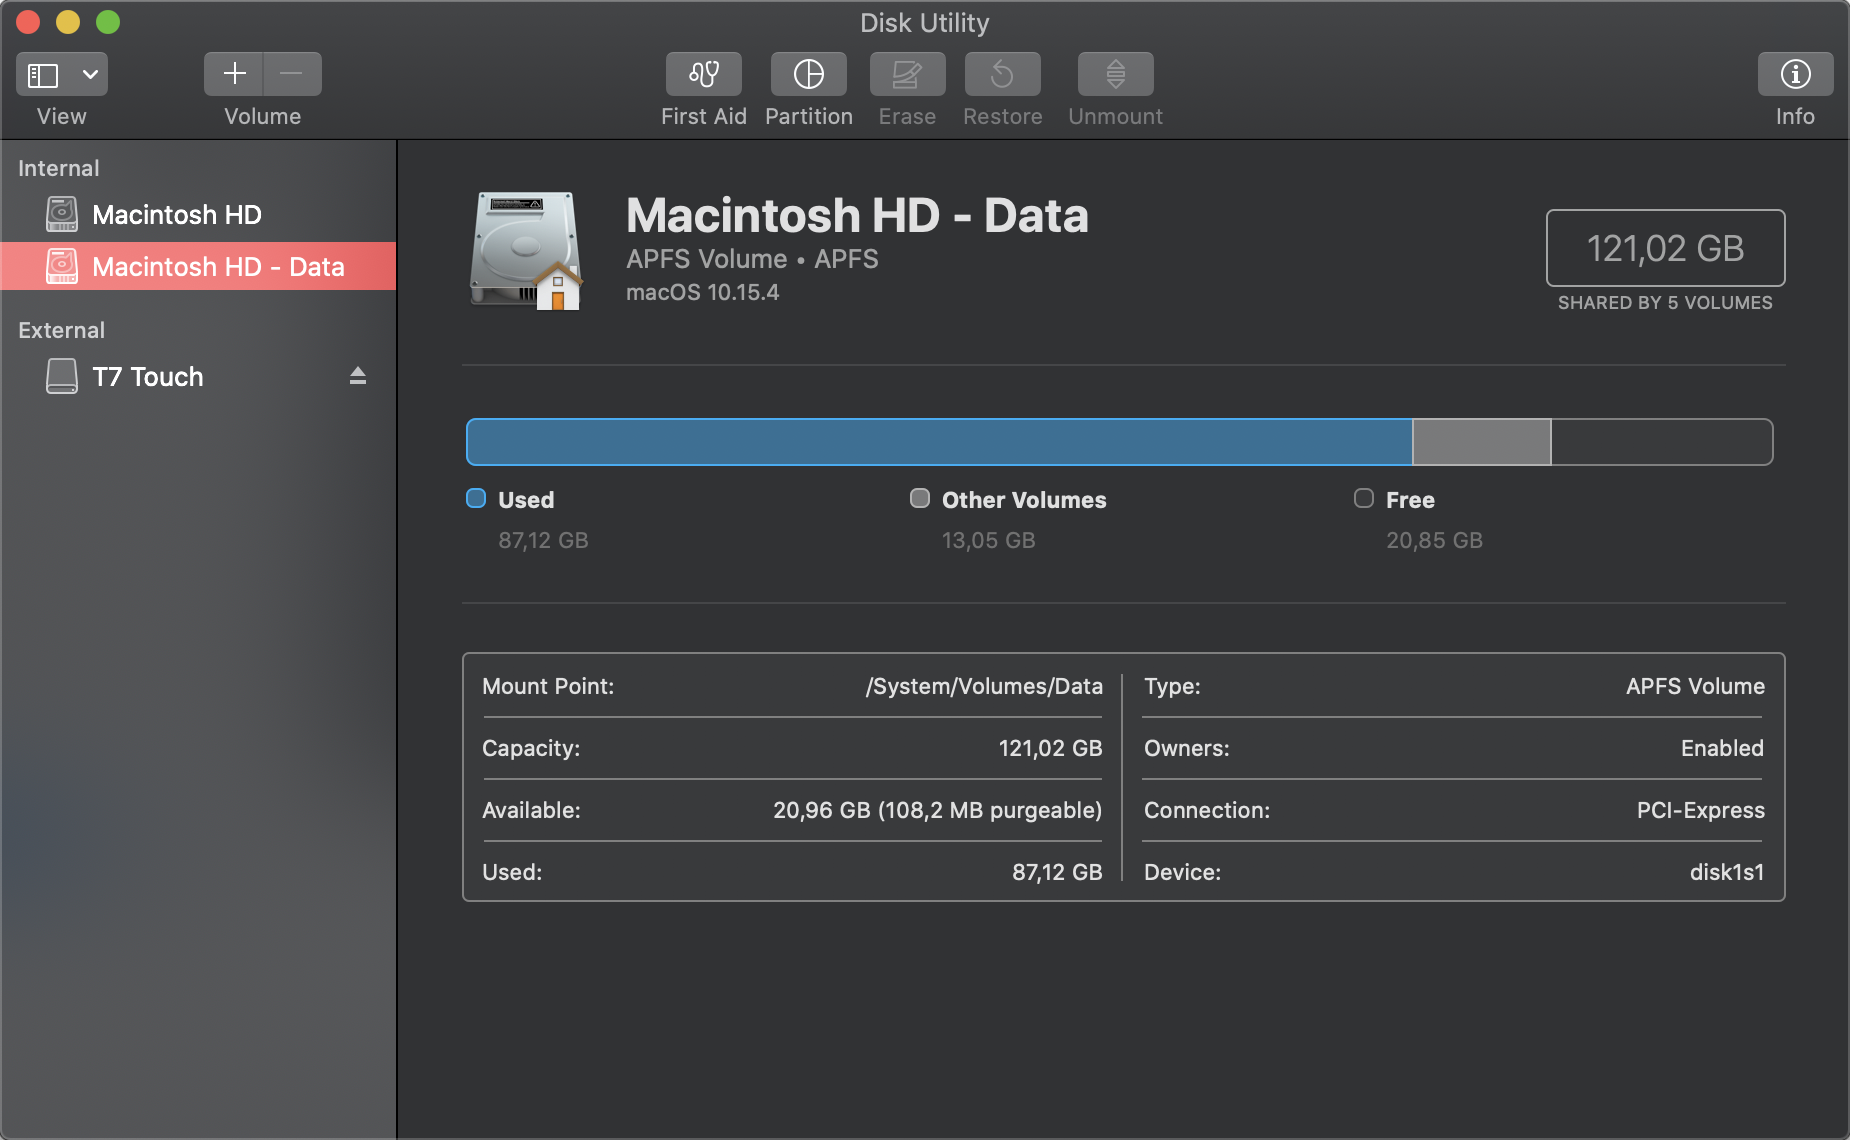The height and width of the screenshot is (1140, 1850).
Task: Run First Aid stethoscope tool
Action: tap(704, 74)
